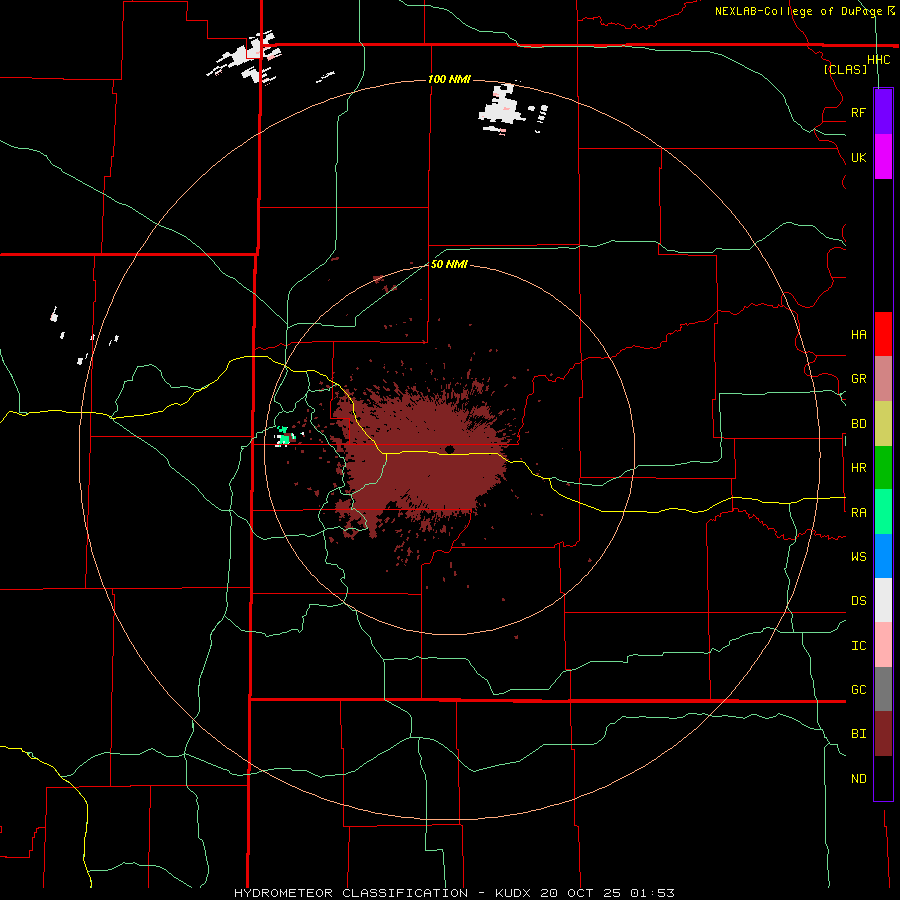Click the "BI" legend label

(858, 734)
